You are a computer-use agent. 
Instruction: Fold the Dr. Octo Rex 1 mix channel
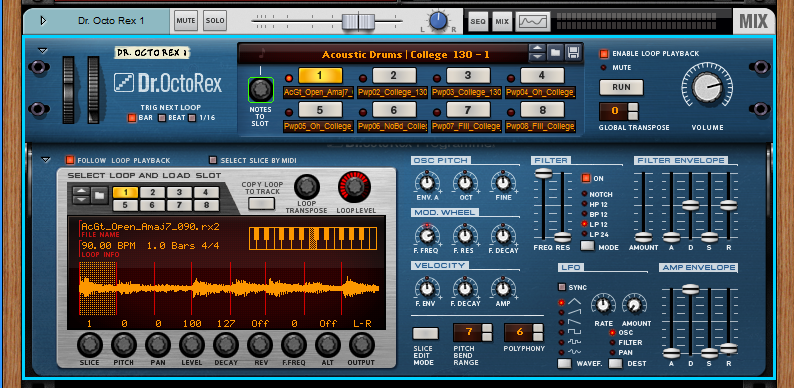coord(43,21)
